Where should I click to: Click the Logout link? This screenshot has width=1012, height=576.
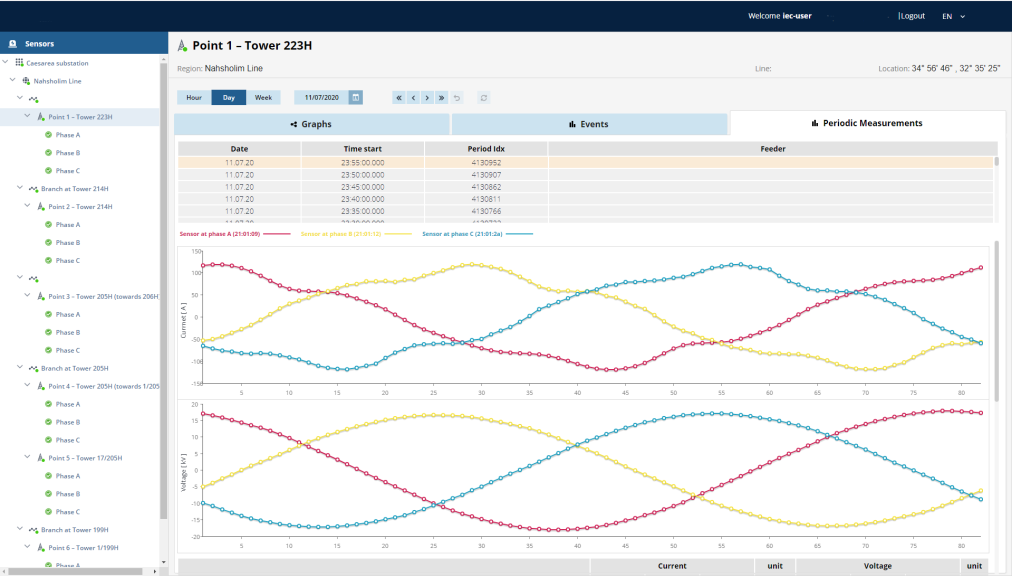click(x=912, y=16)
